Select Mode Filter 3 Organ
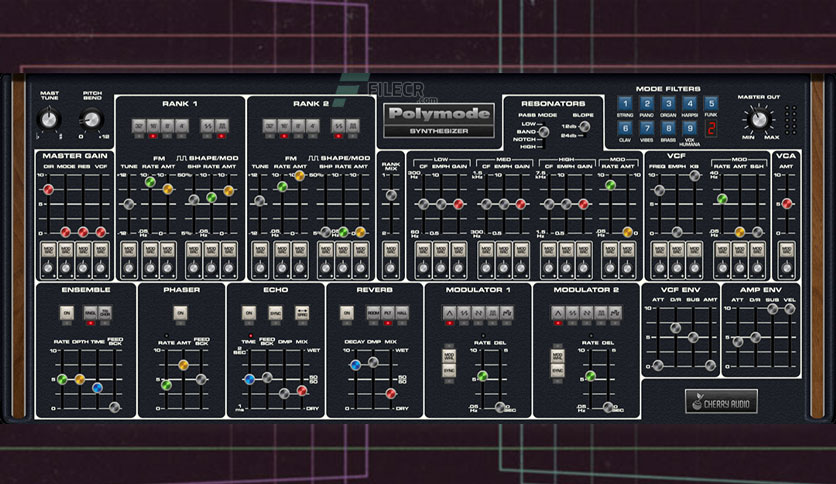 (668, 103)
